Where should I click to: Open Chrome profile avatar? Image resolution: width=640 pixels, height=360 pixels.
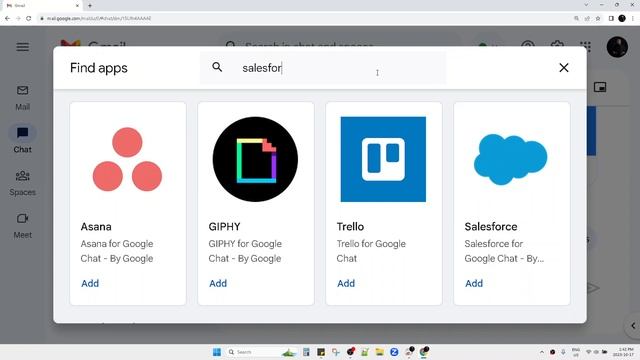622,18
